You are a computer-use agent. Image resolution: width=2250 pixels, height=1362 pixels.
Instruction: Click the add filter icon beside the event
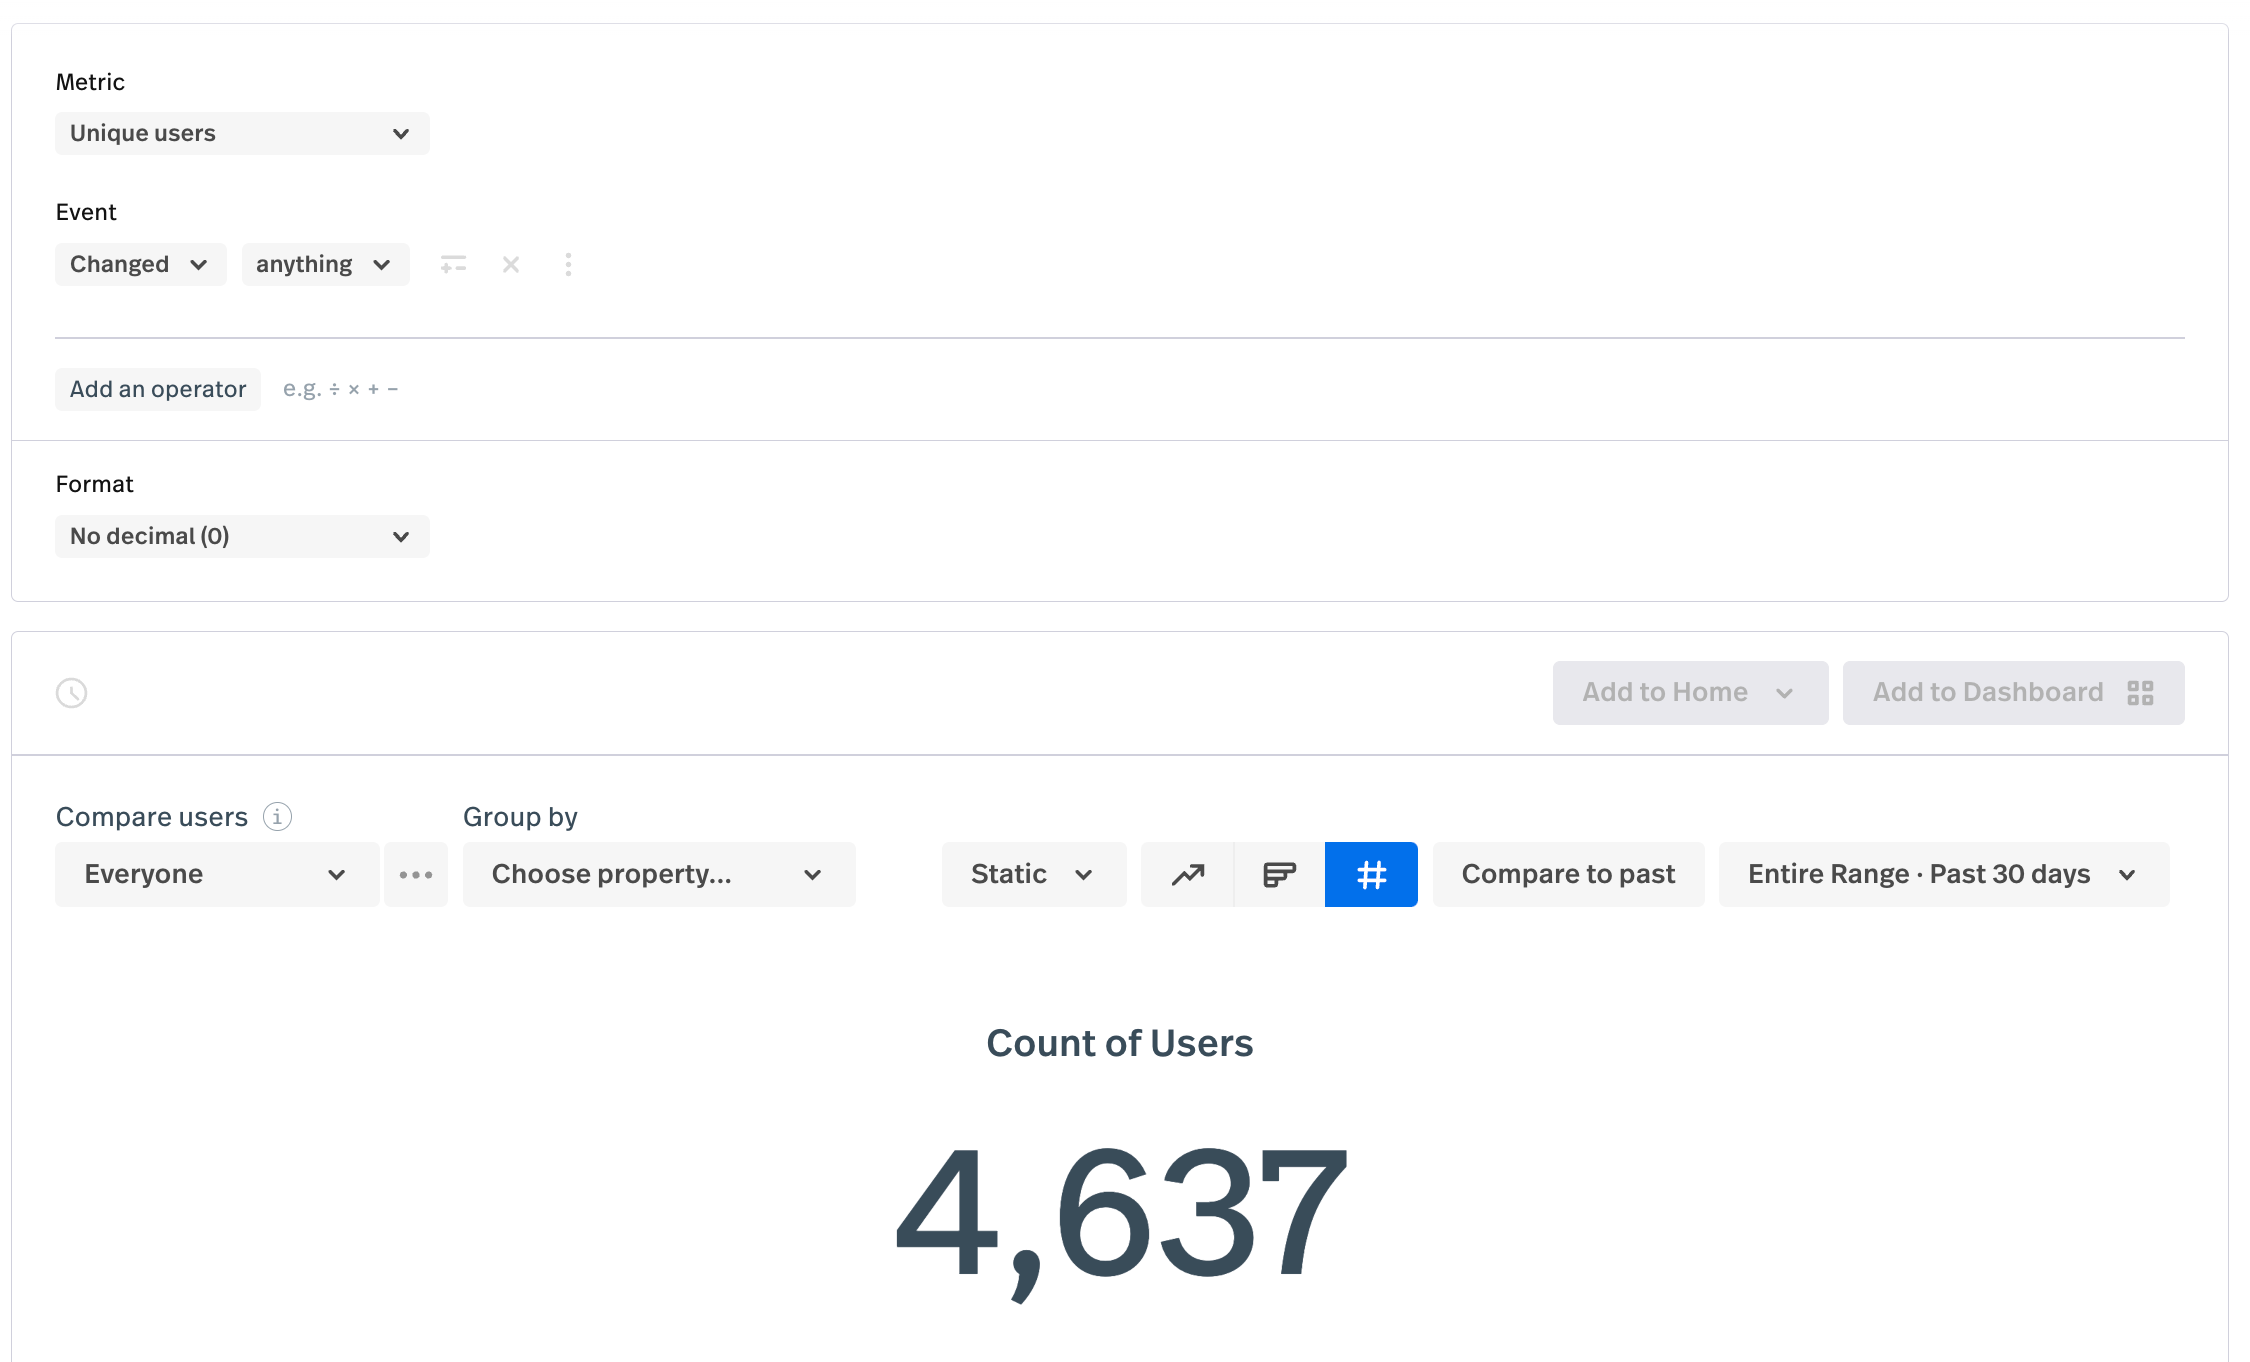(453, 264)
